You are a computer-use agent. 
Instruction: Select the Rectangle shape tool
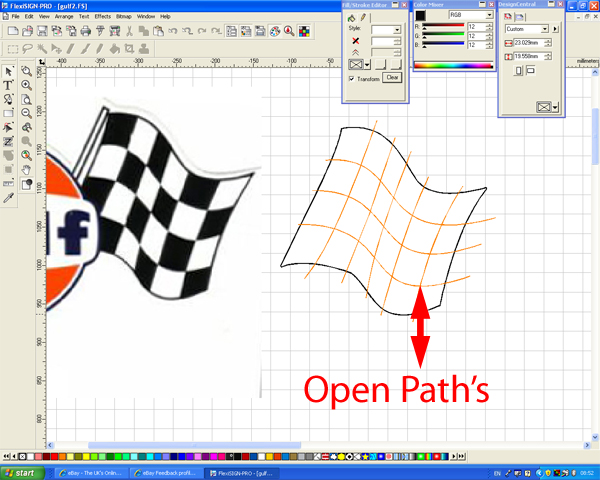coord(8,113)
